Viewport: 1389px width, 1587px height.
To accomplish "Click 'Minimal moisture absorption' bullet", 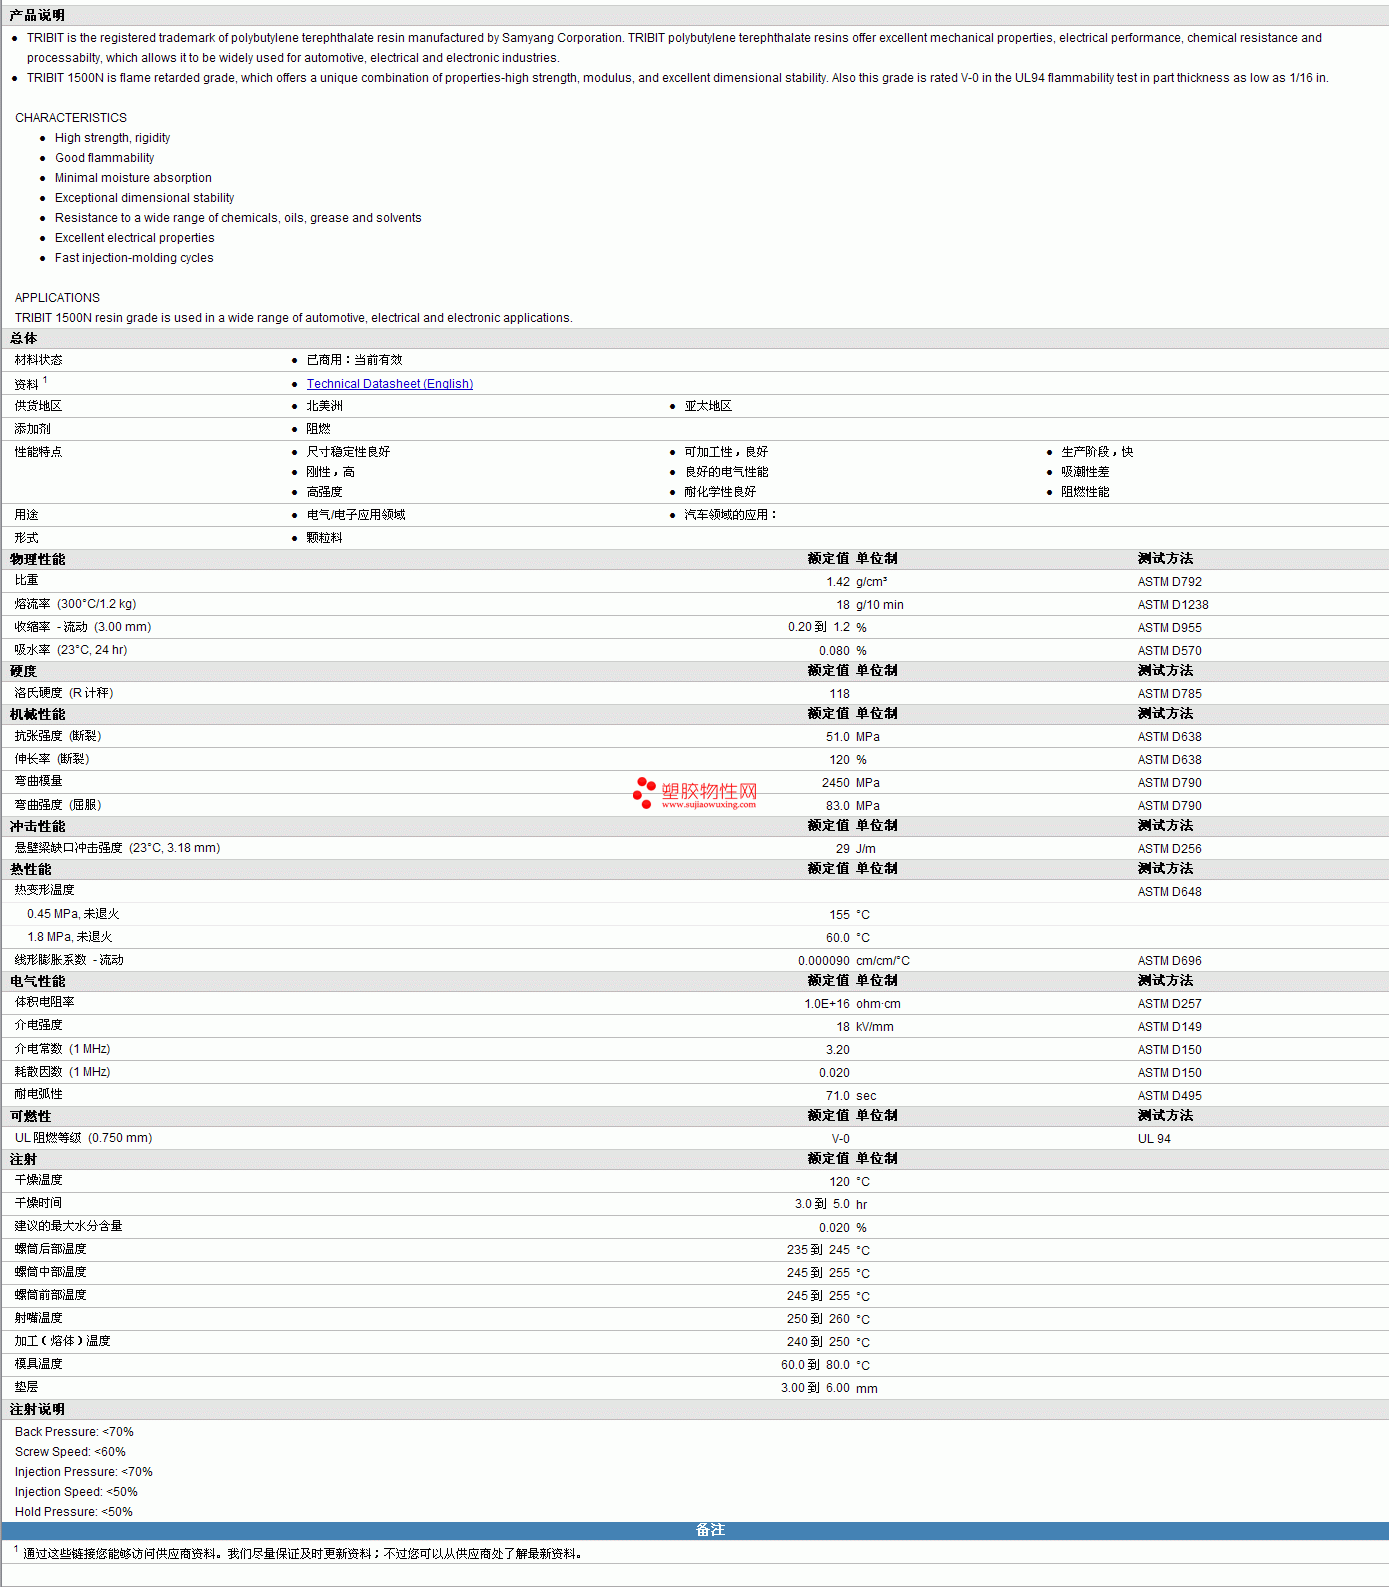I will click(133, 178).
